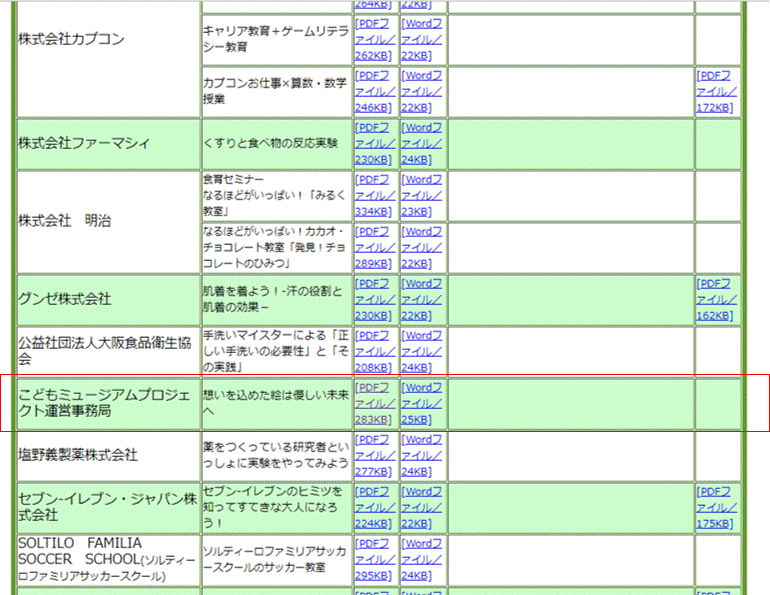The image size is (770, 595).
Task: Select こどもミュージアムプロジェクト運営事務局 cell
Action: coord(109,404)
